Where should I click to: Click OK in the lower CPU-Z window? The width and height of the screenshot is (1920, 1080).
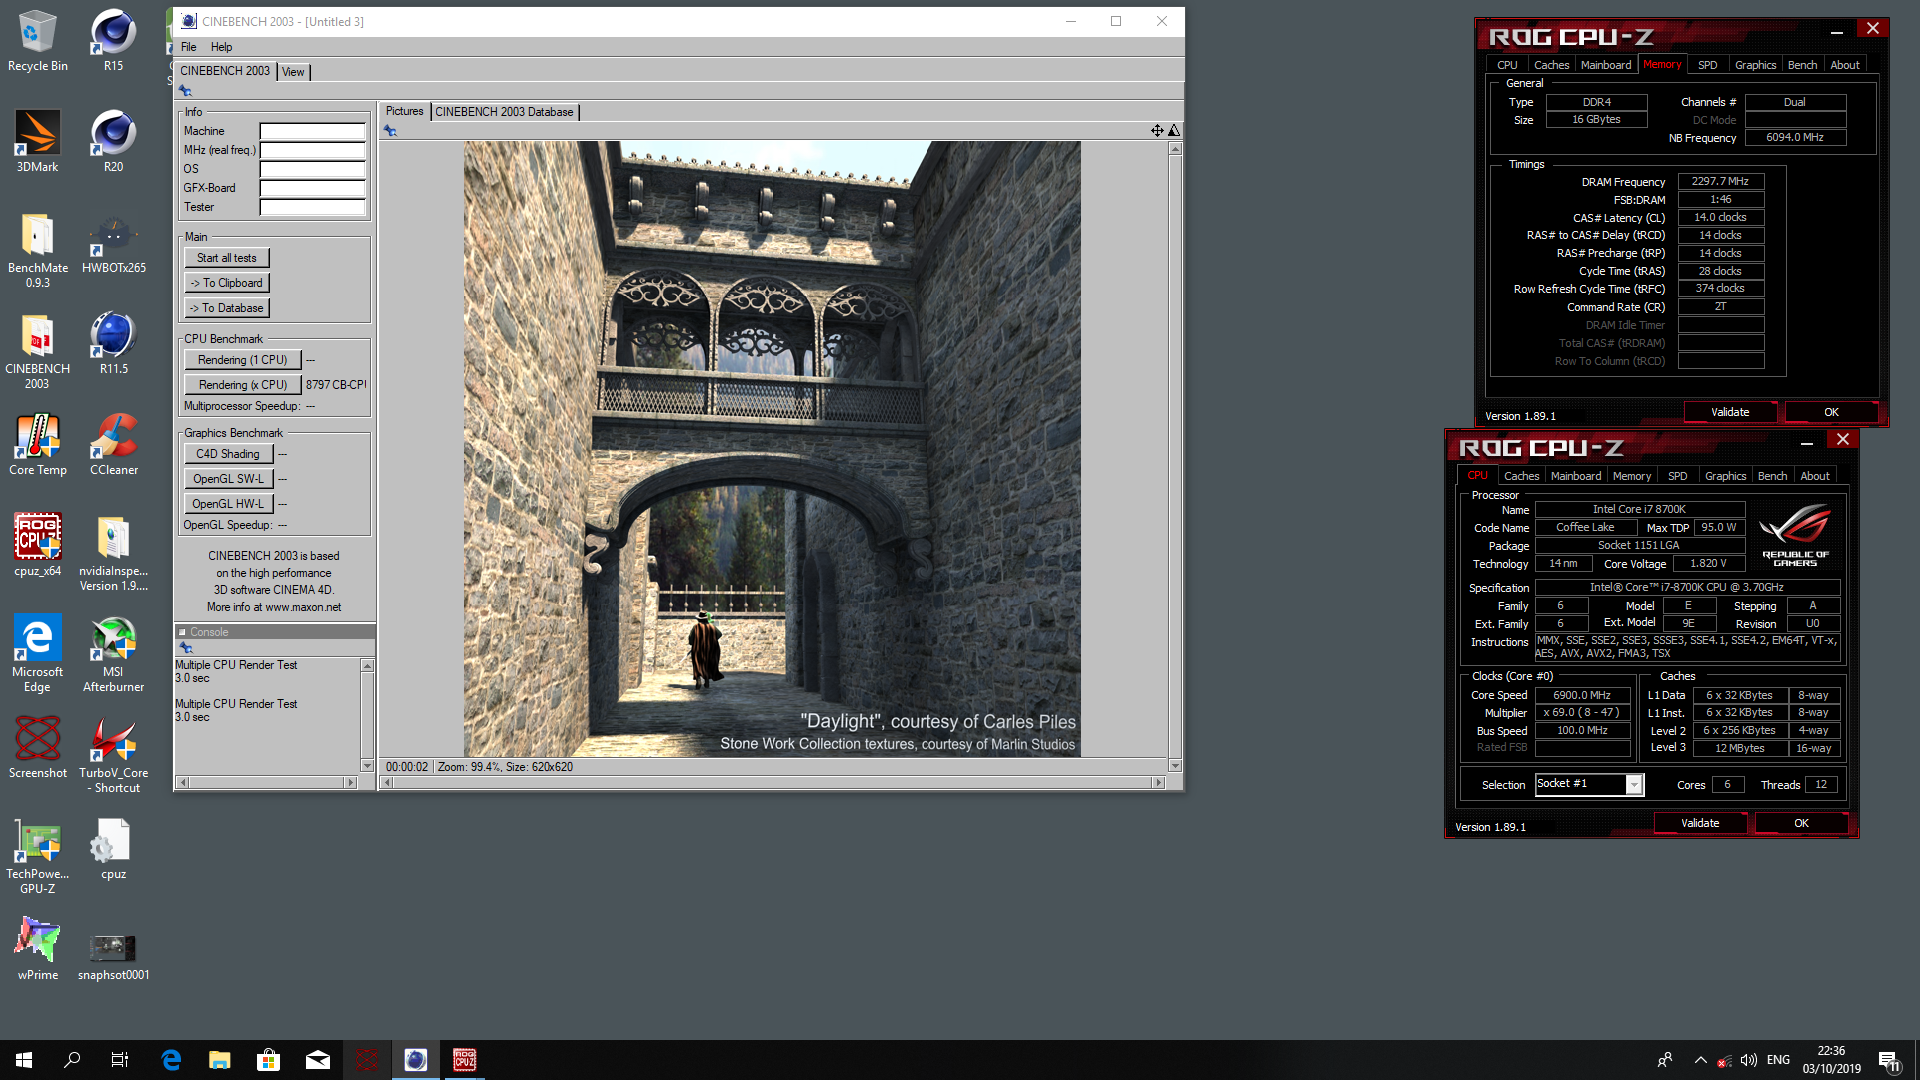1801,823
